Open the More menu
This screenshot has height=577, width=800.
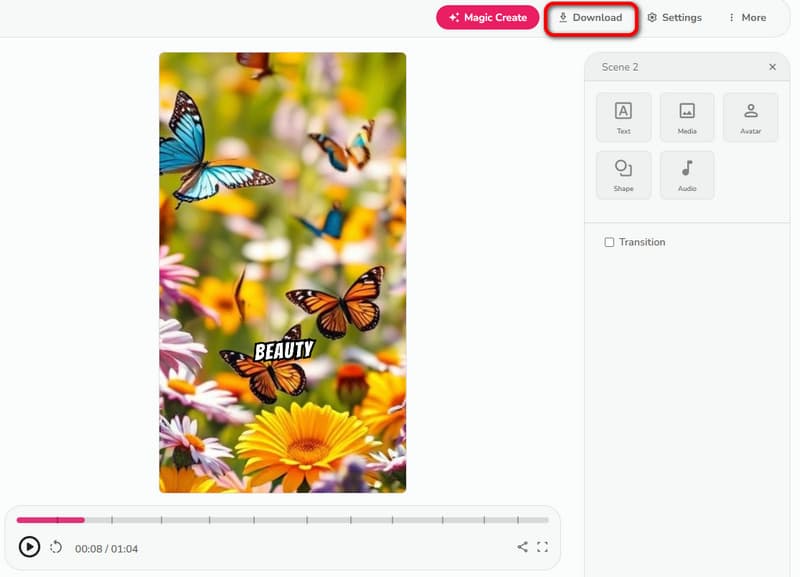coord(746,17)
